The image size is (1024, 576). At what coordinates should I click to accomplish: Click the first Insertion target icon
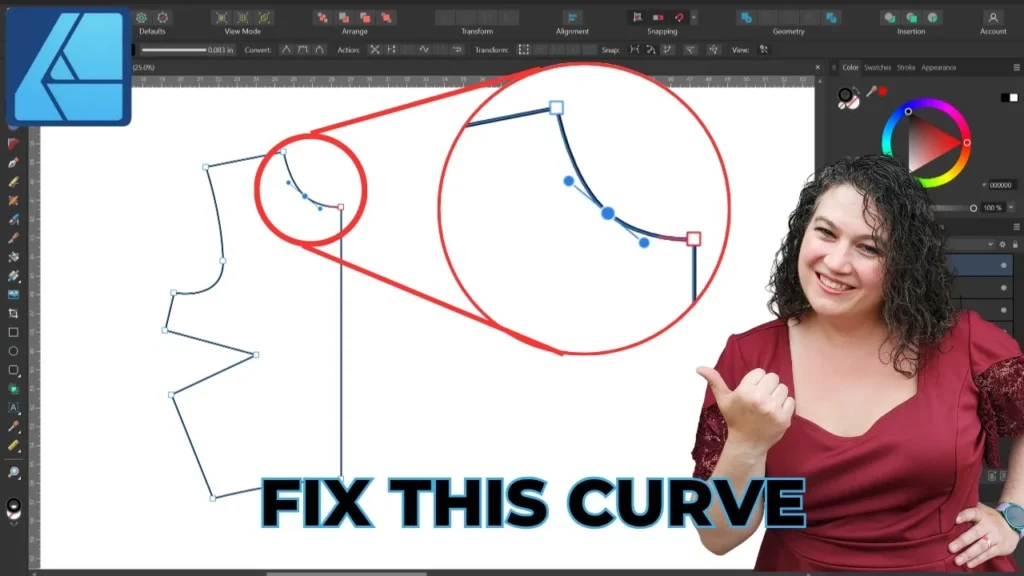889,18
